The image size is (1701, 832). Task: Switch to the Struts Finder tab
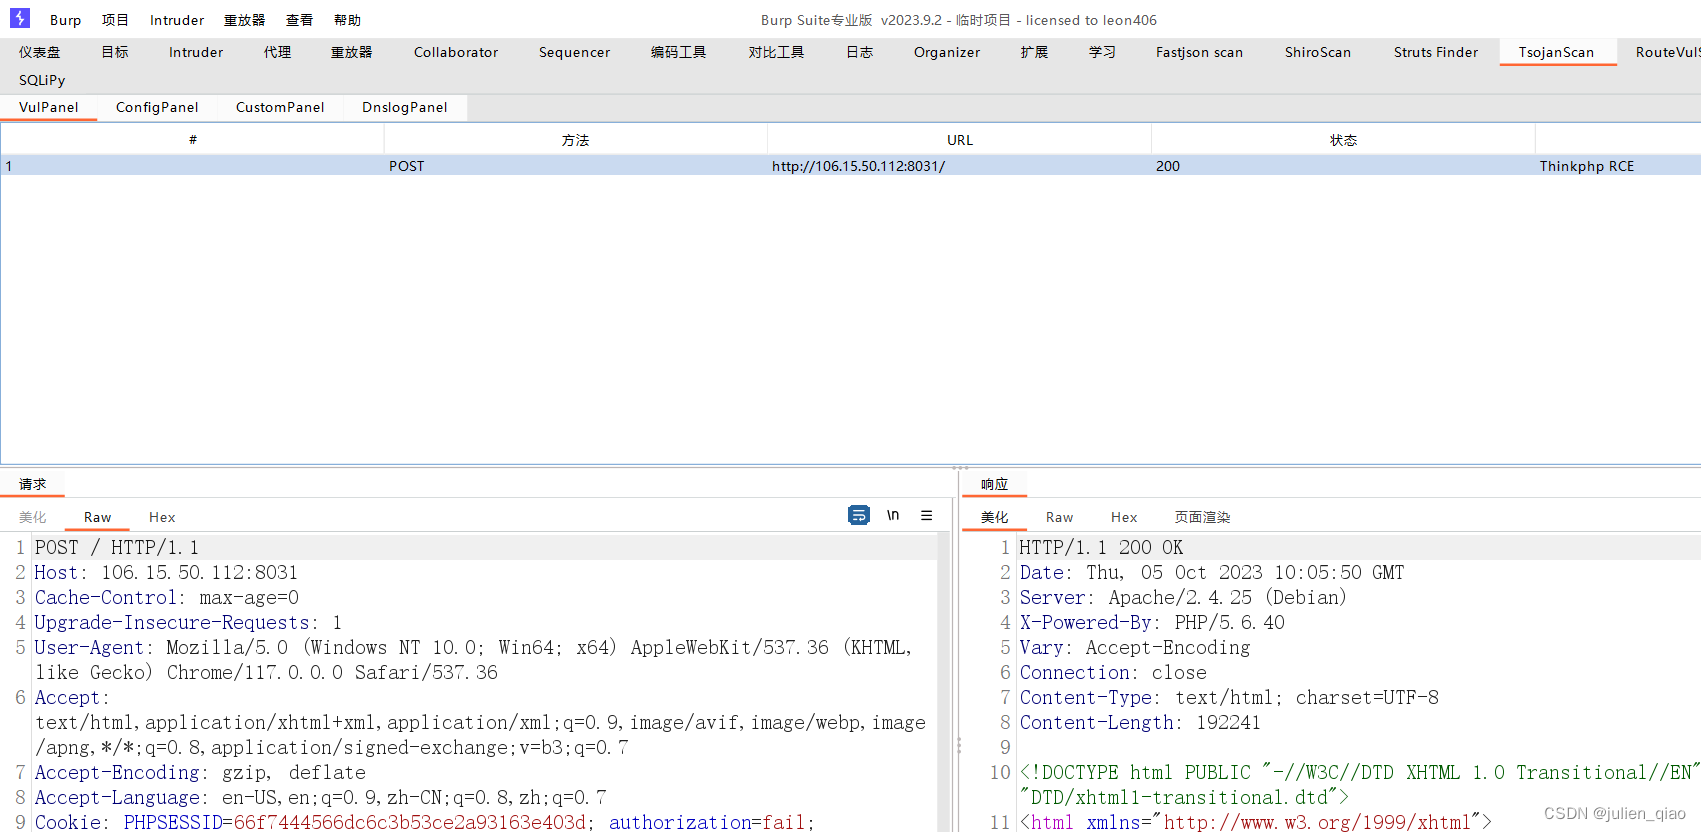pyautogui.click(x=1436, y=52)
